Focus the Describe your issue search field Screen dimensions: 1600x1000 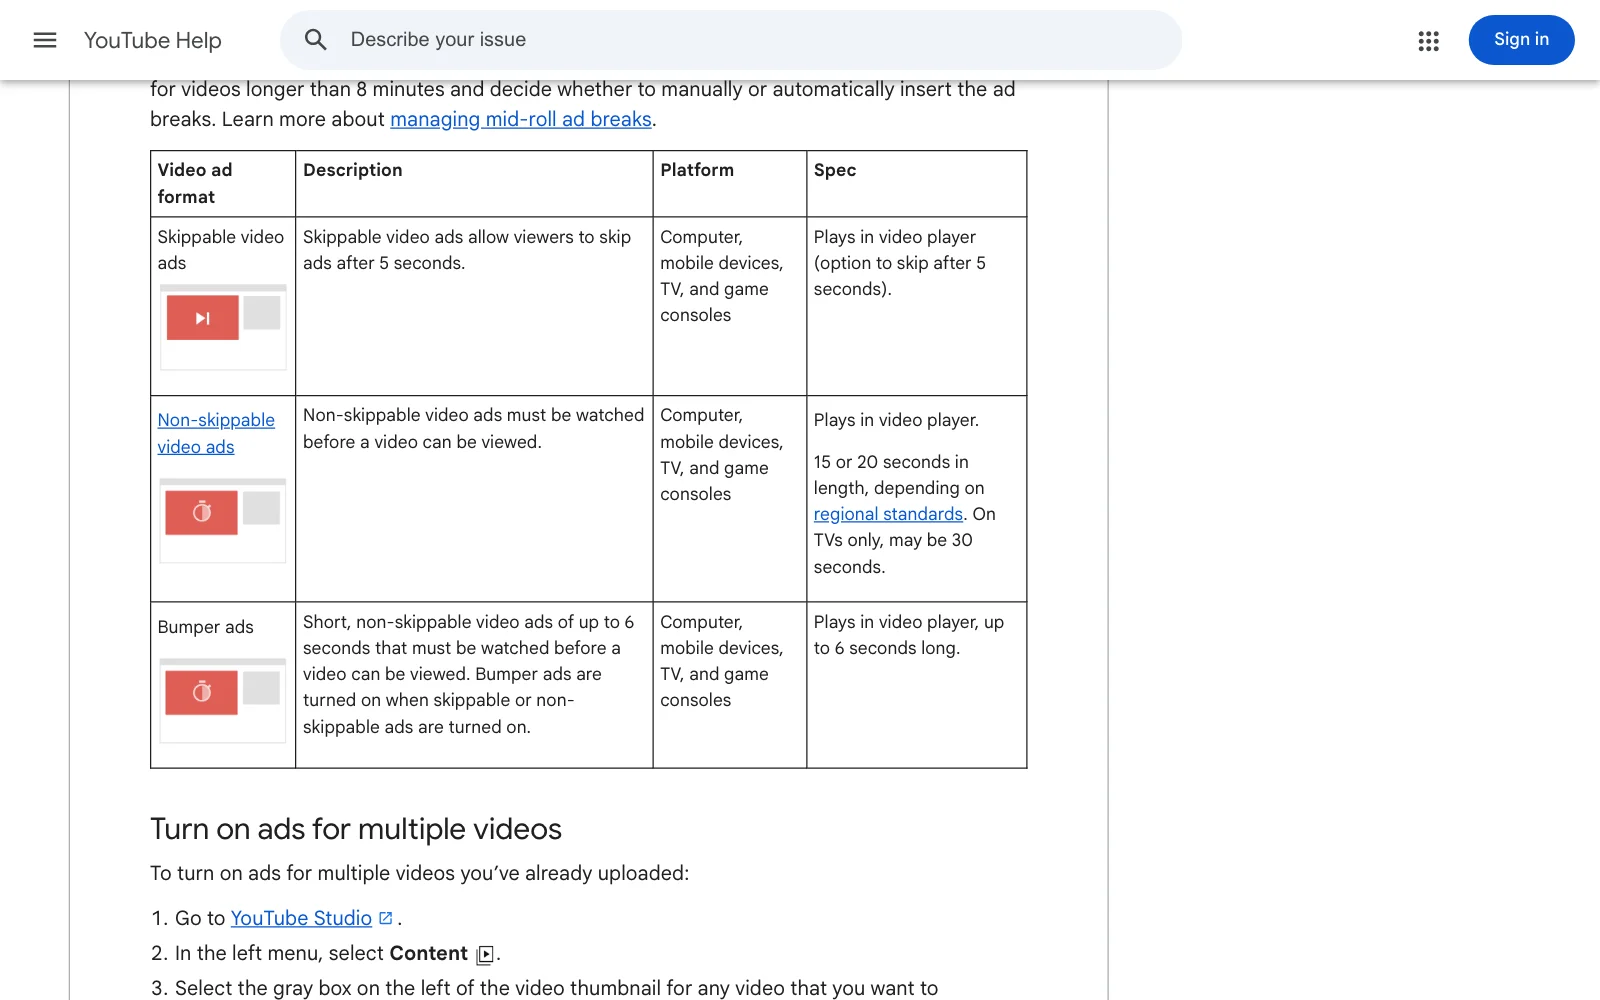pos(731,40)
